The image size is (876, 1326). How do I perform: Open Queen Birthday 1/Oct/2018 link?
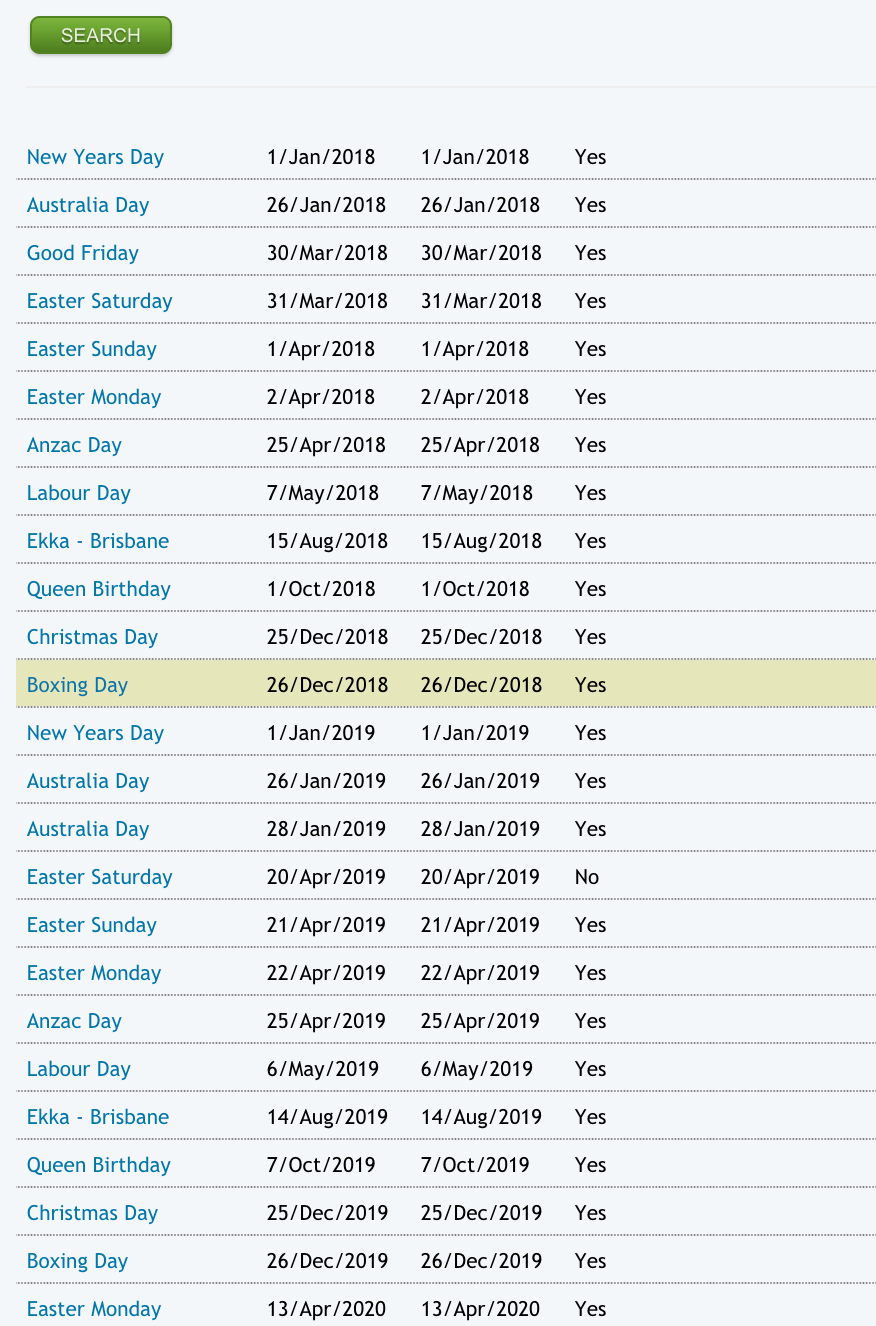click(x=99, y=589)
